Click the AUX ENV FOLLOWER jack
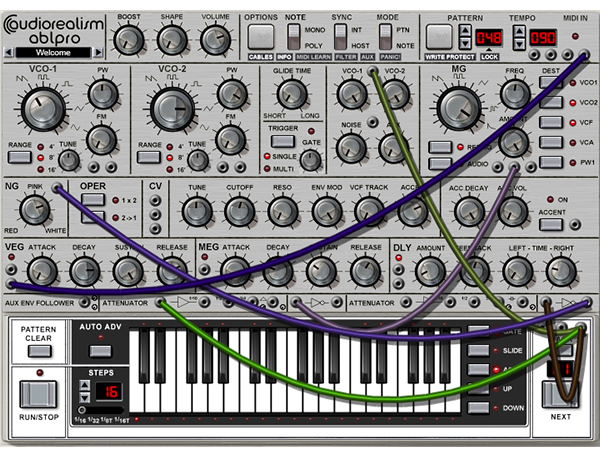Image resolution: width=600 pixels, height=455 pixels. (x=84, y=302)
